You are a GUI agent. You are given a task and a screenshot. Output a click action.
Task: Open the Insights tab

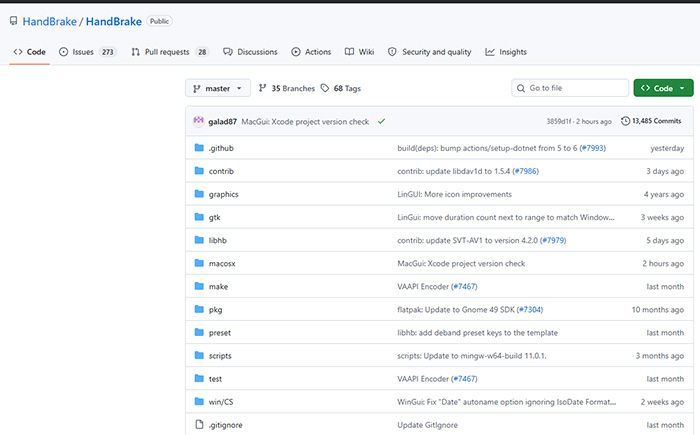click(506, 52)
